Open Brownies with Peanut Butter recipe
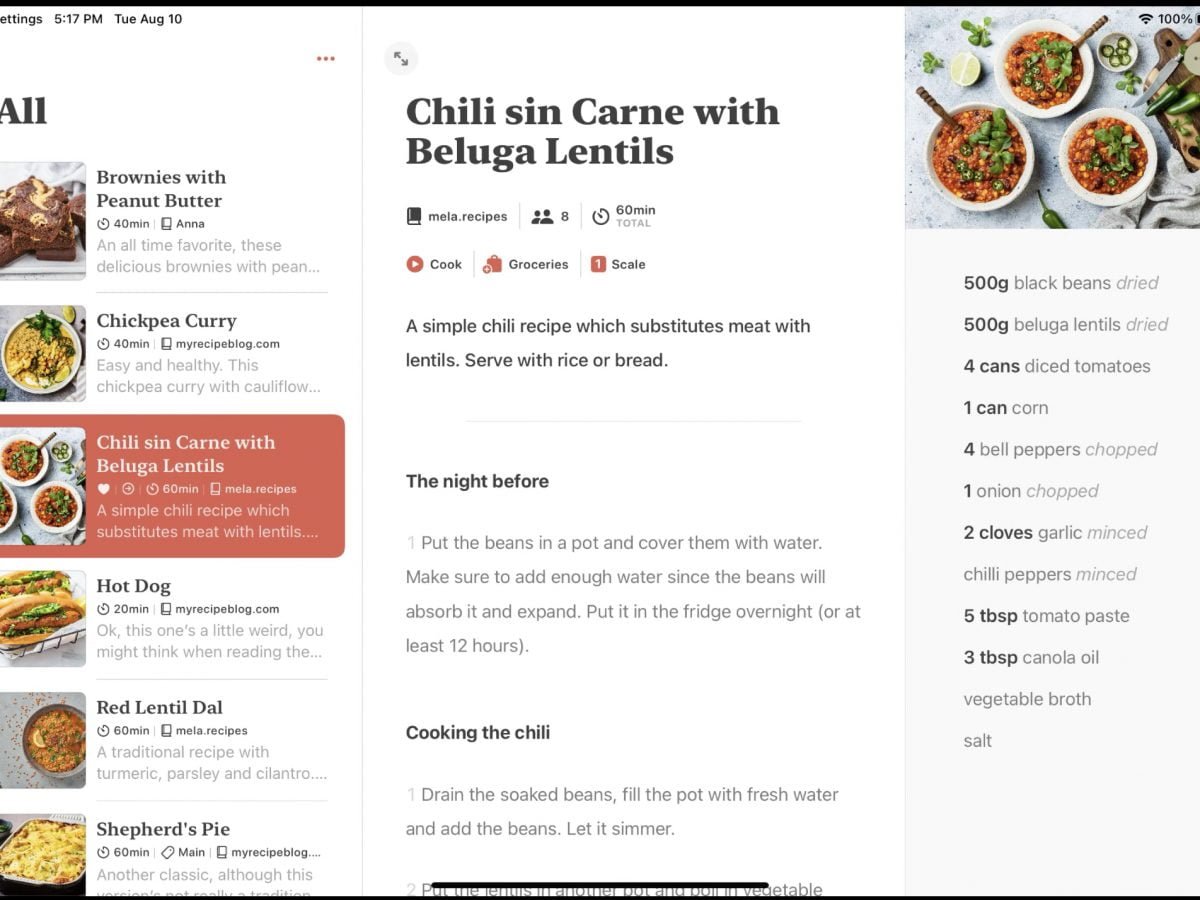This screenshot has height=900, width=1200. tap(161, 188)
